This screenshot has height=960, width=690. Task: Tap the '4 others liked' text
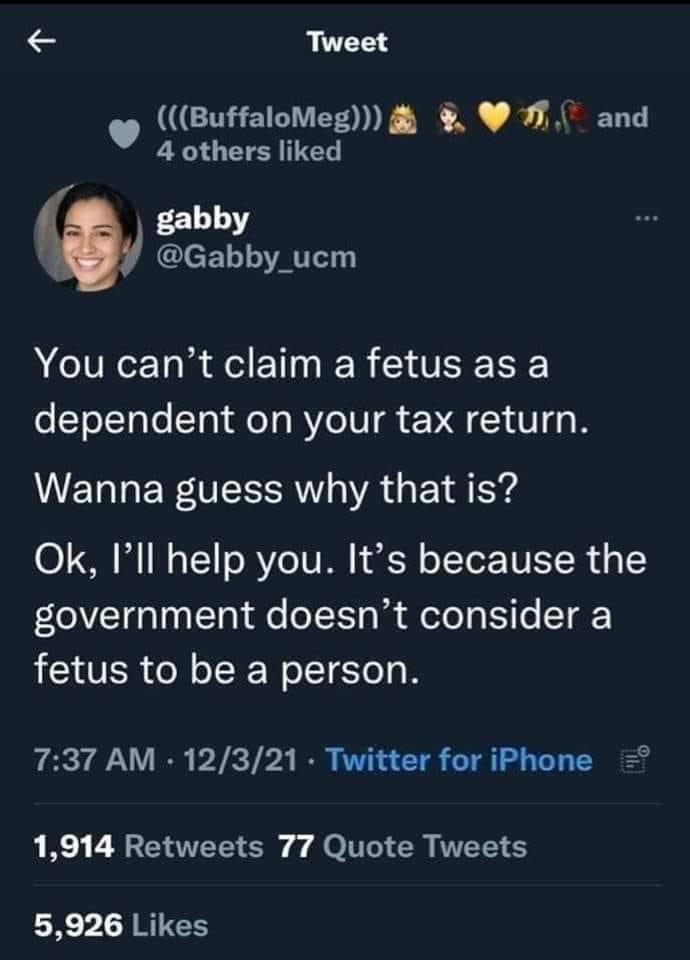(x=249, y=151)
